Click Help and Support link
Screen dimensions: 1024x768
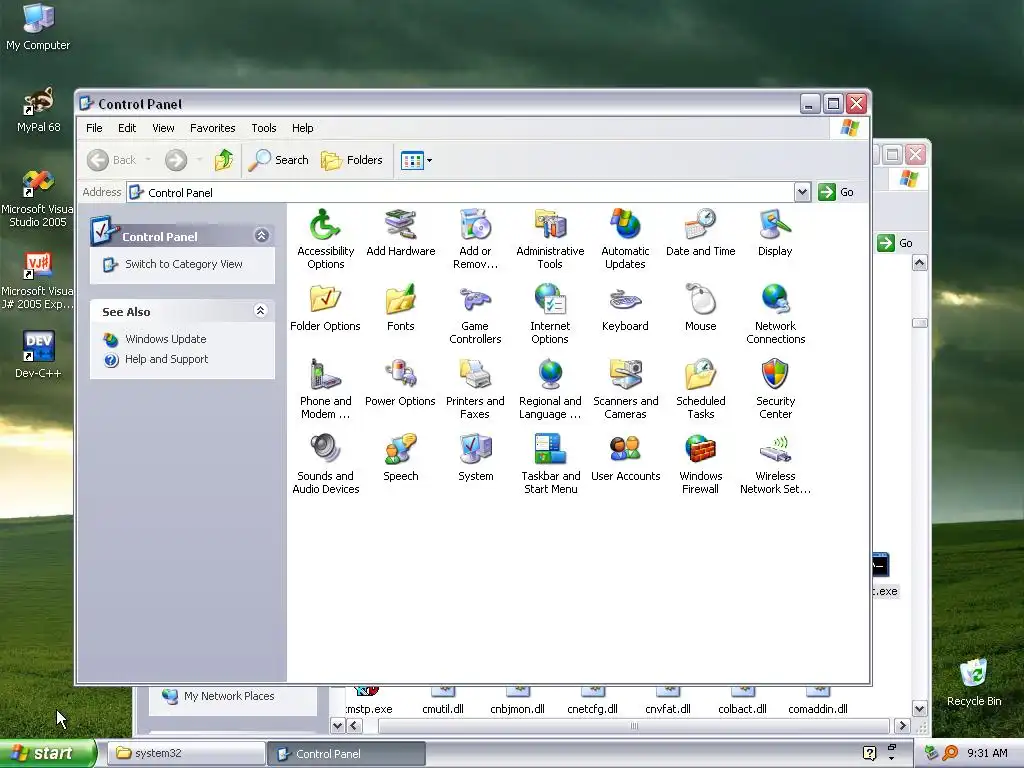[x=167, y=359]
